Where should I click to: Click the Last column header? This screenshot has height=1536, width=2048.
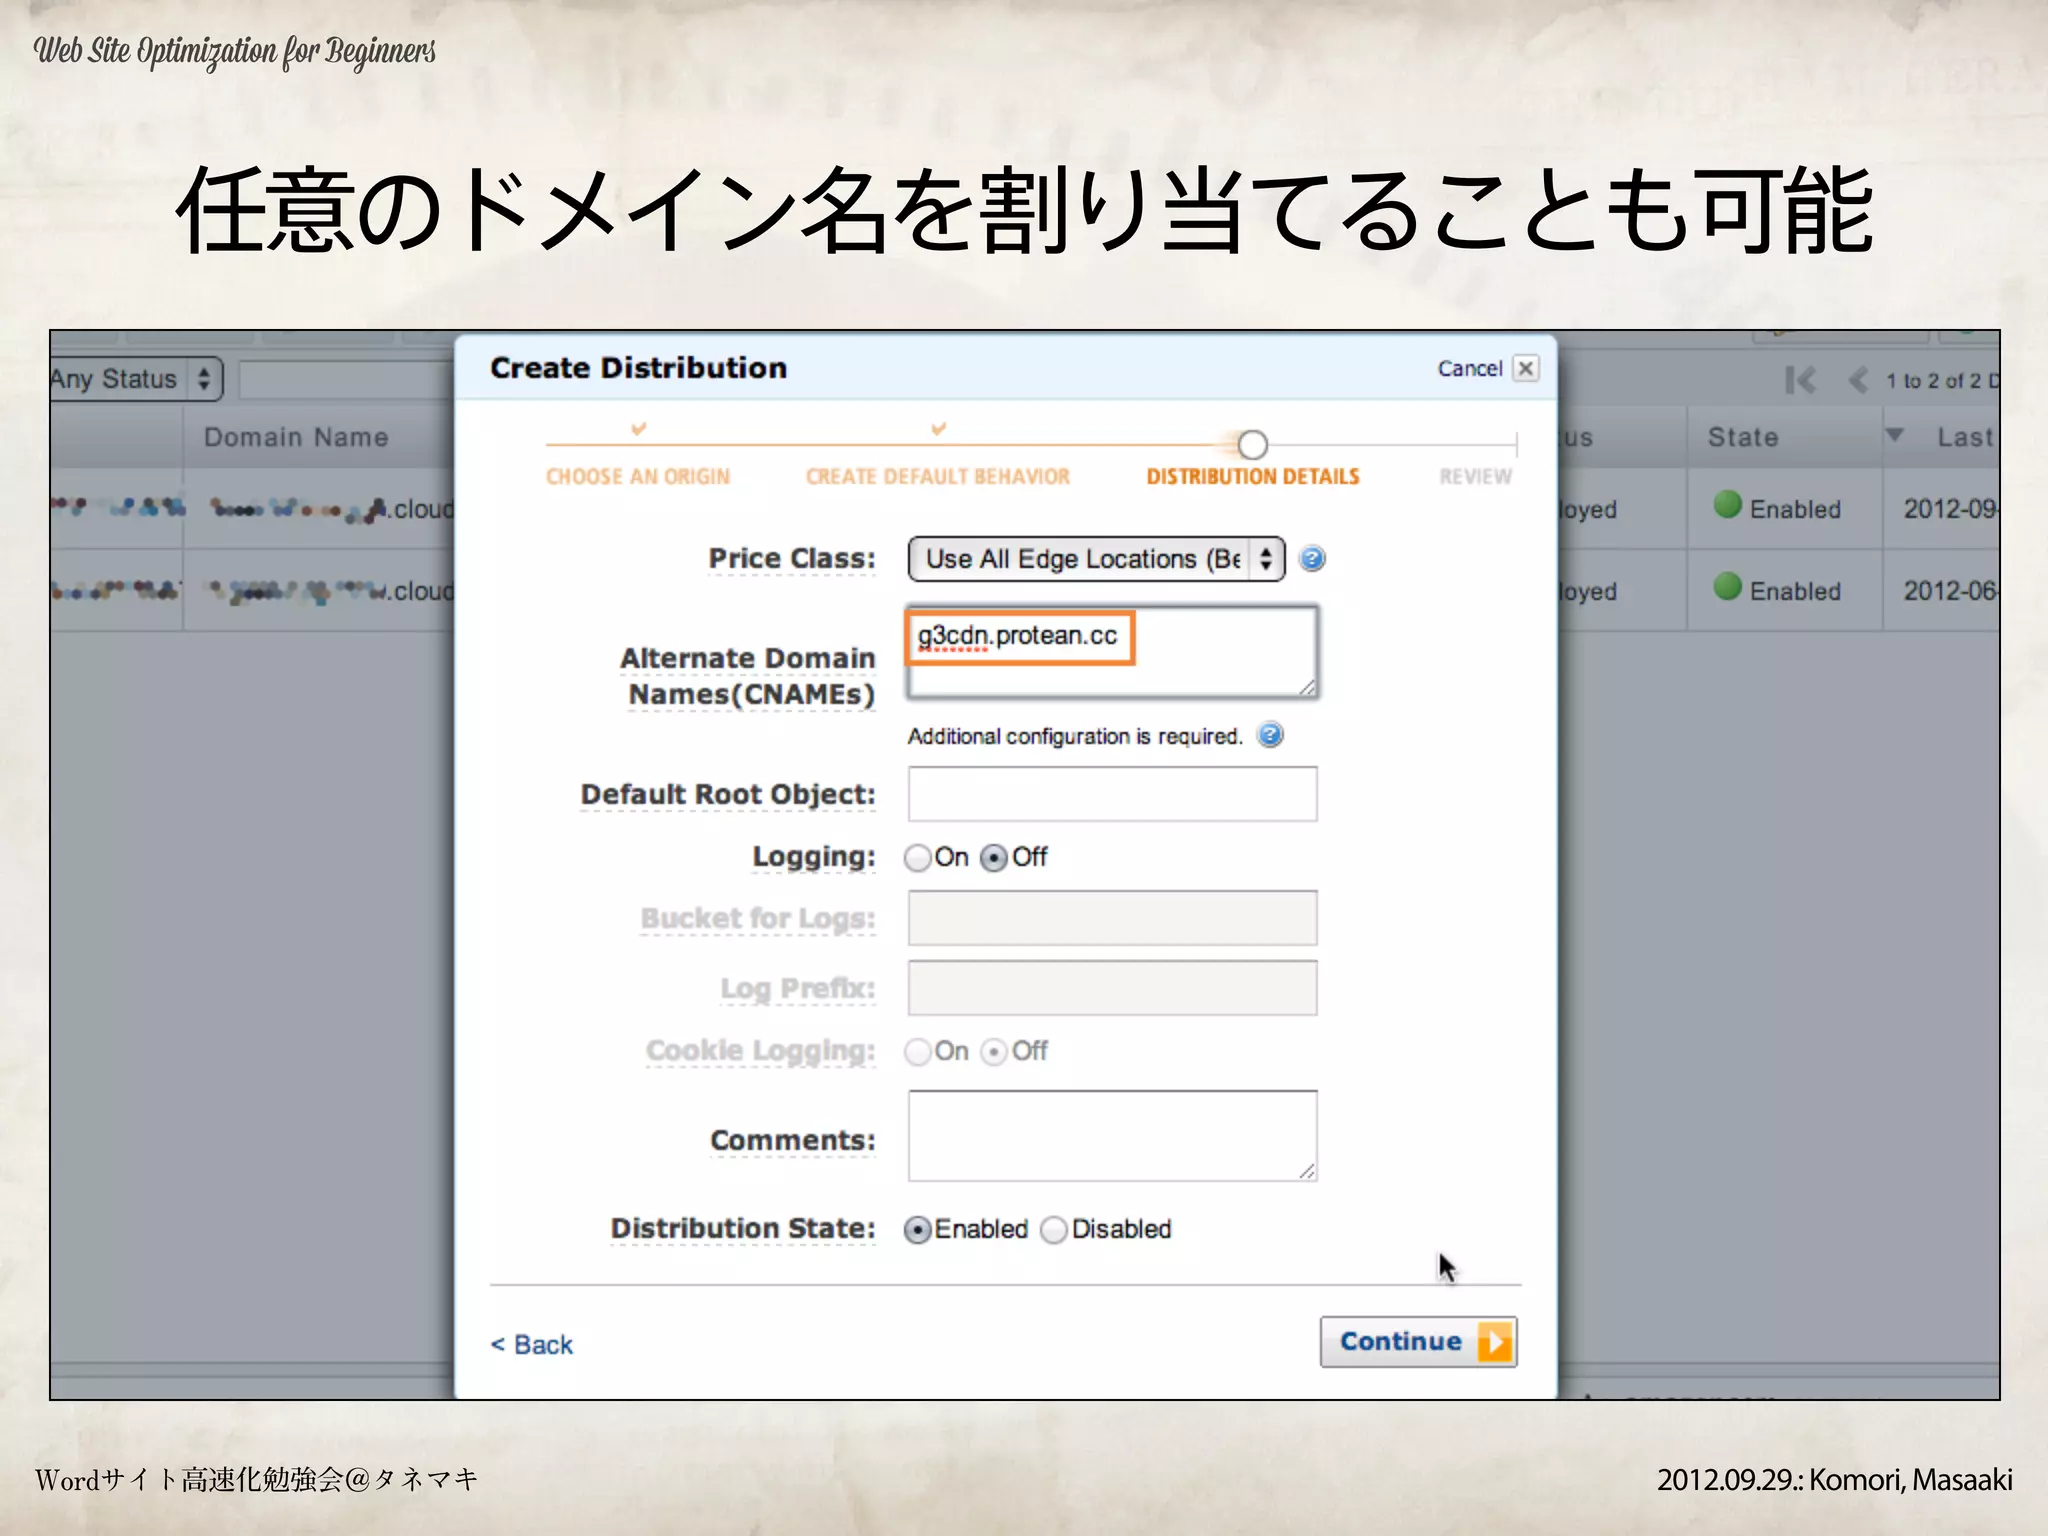pyautogui.click(x=1965, y=437)
